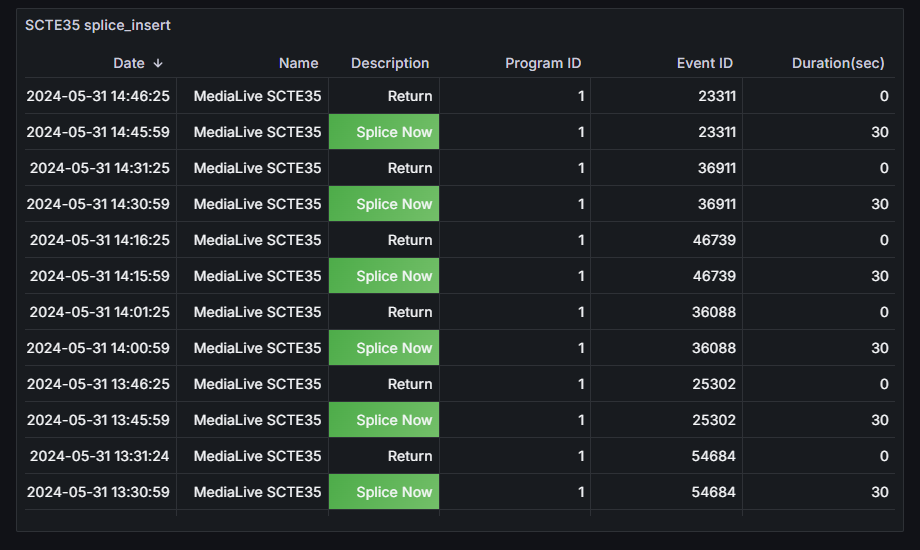Select the duration value 30 in the 13:45:59 row
The image size is (920, 550).
[879, 420]
